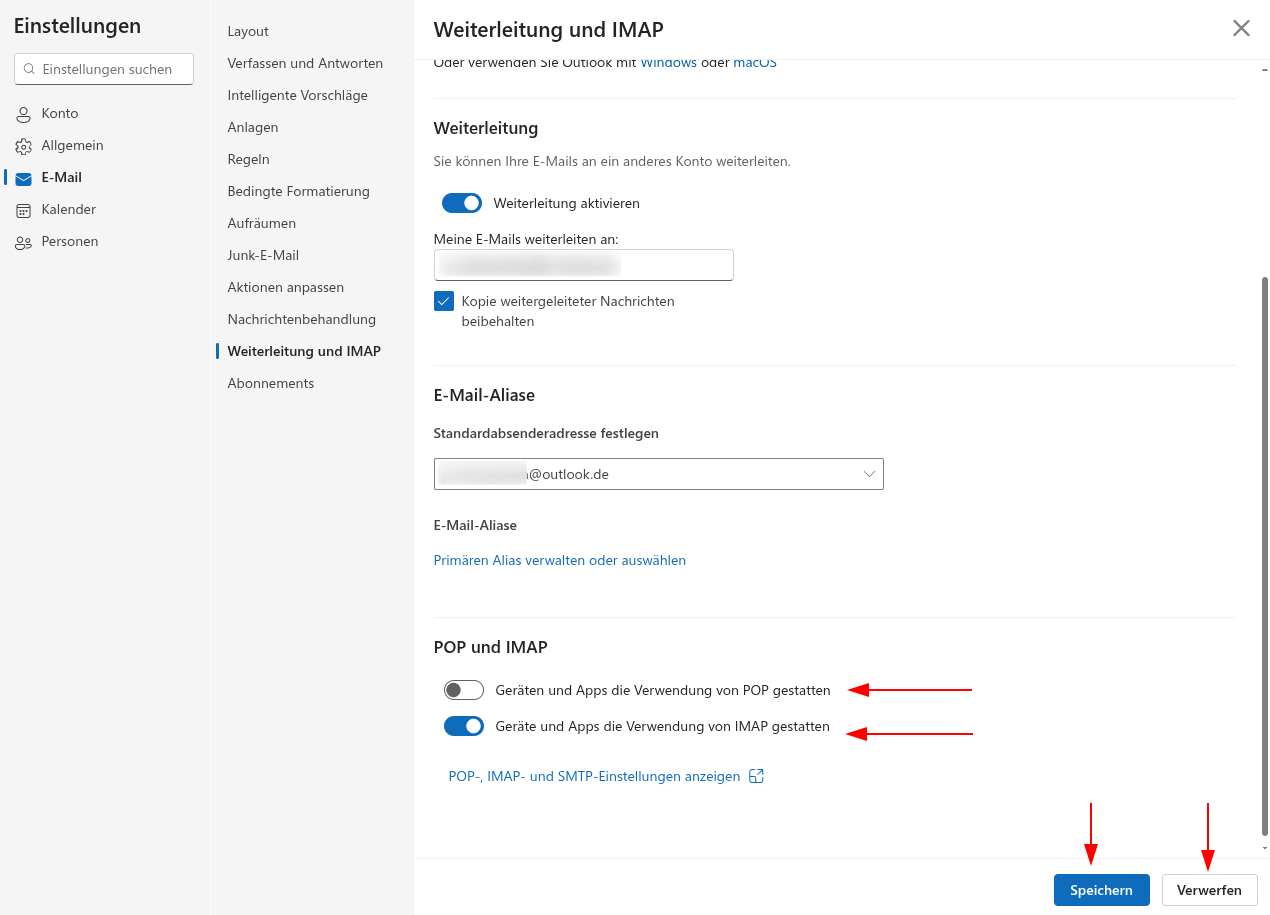This screenshot has height=915, width=1270.
Task: Click the search magnifier icon
Action: [29, 69]
